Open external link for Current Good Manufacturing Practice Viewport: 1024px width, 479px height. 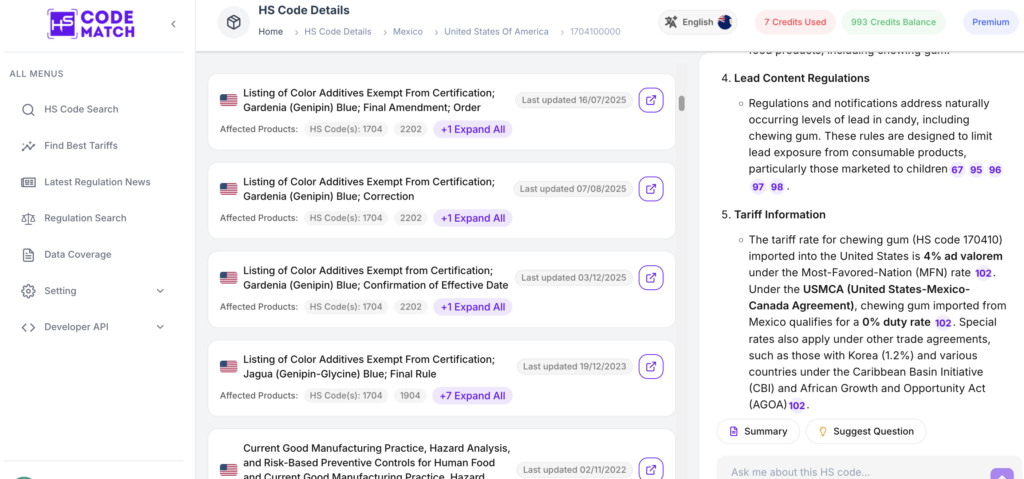651,469
